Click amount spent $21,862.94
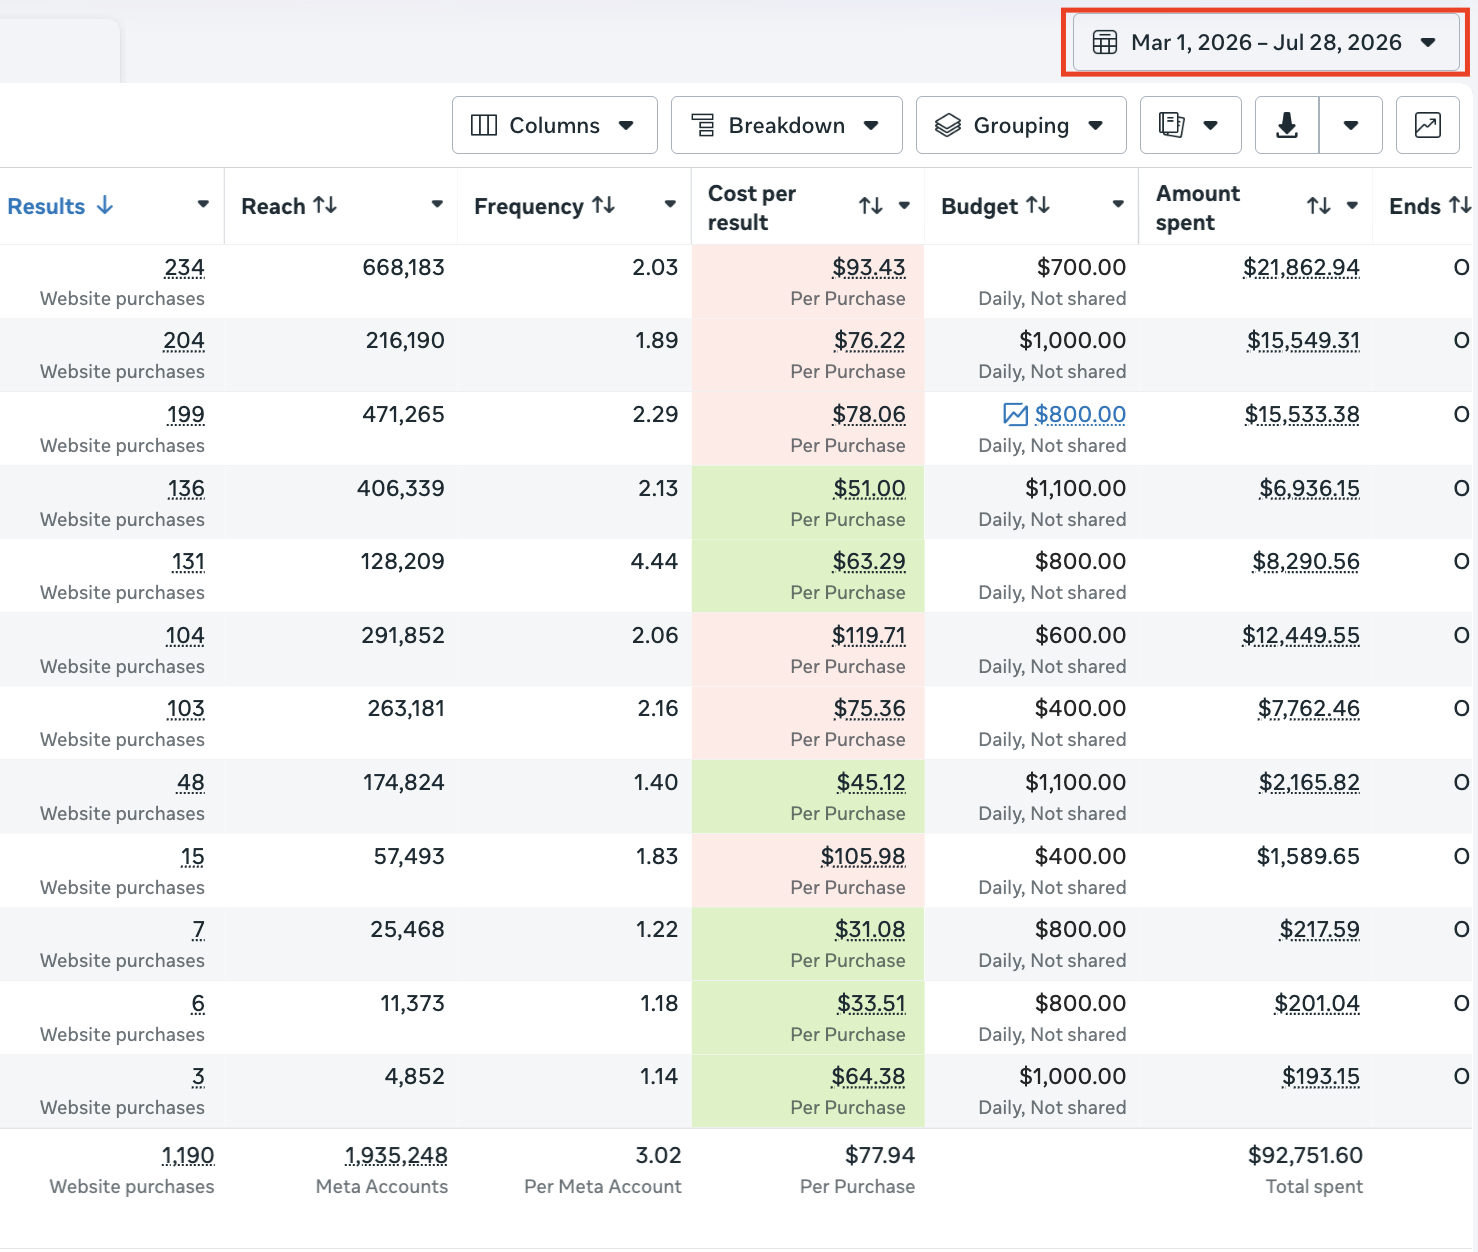Viewport: 1478px width, 1252px height. point(1301,268)
